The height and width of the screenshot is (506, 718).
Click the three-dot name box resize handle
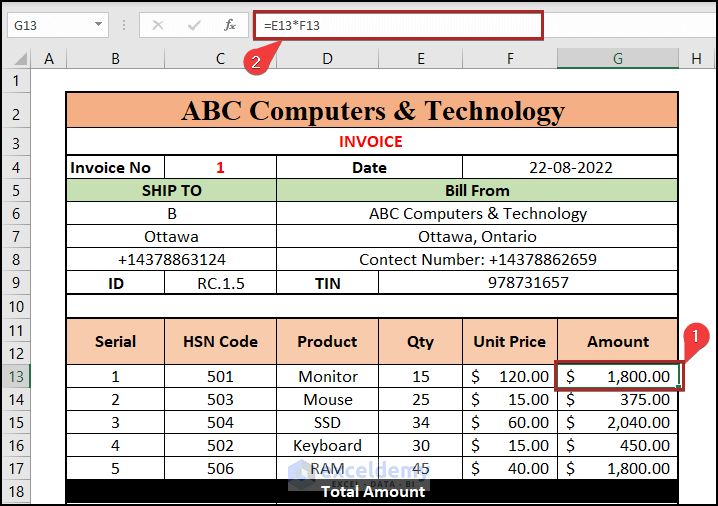124,25
